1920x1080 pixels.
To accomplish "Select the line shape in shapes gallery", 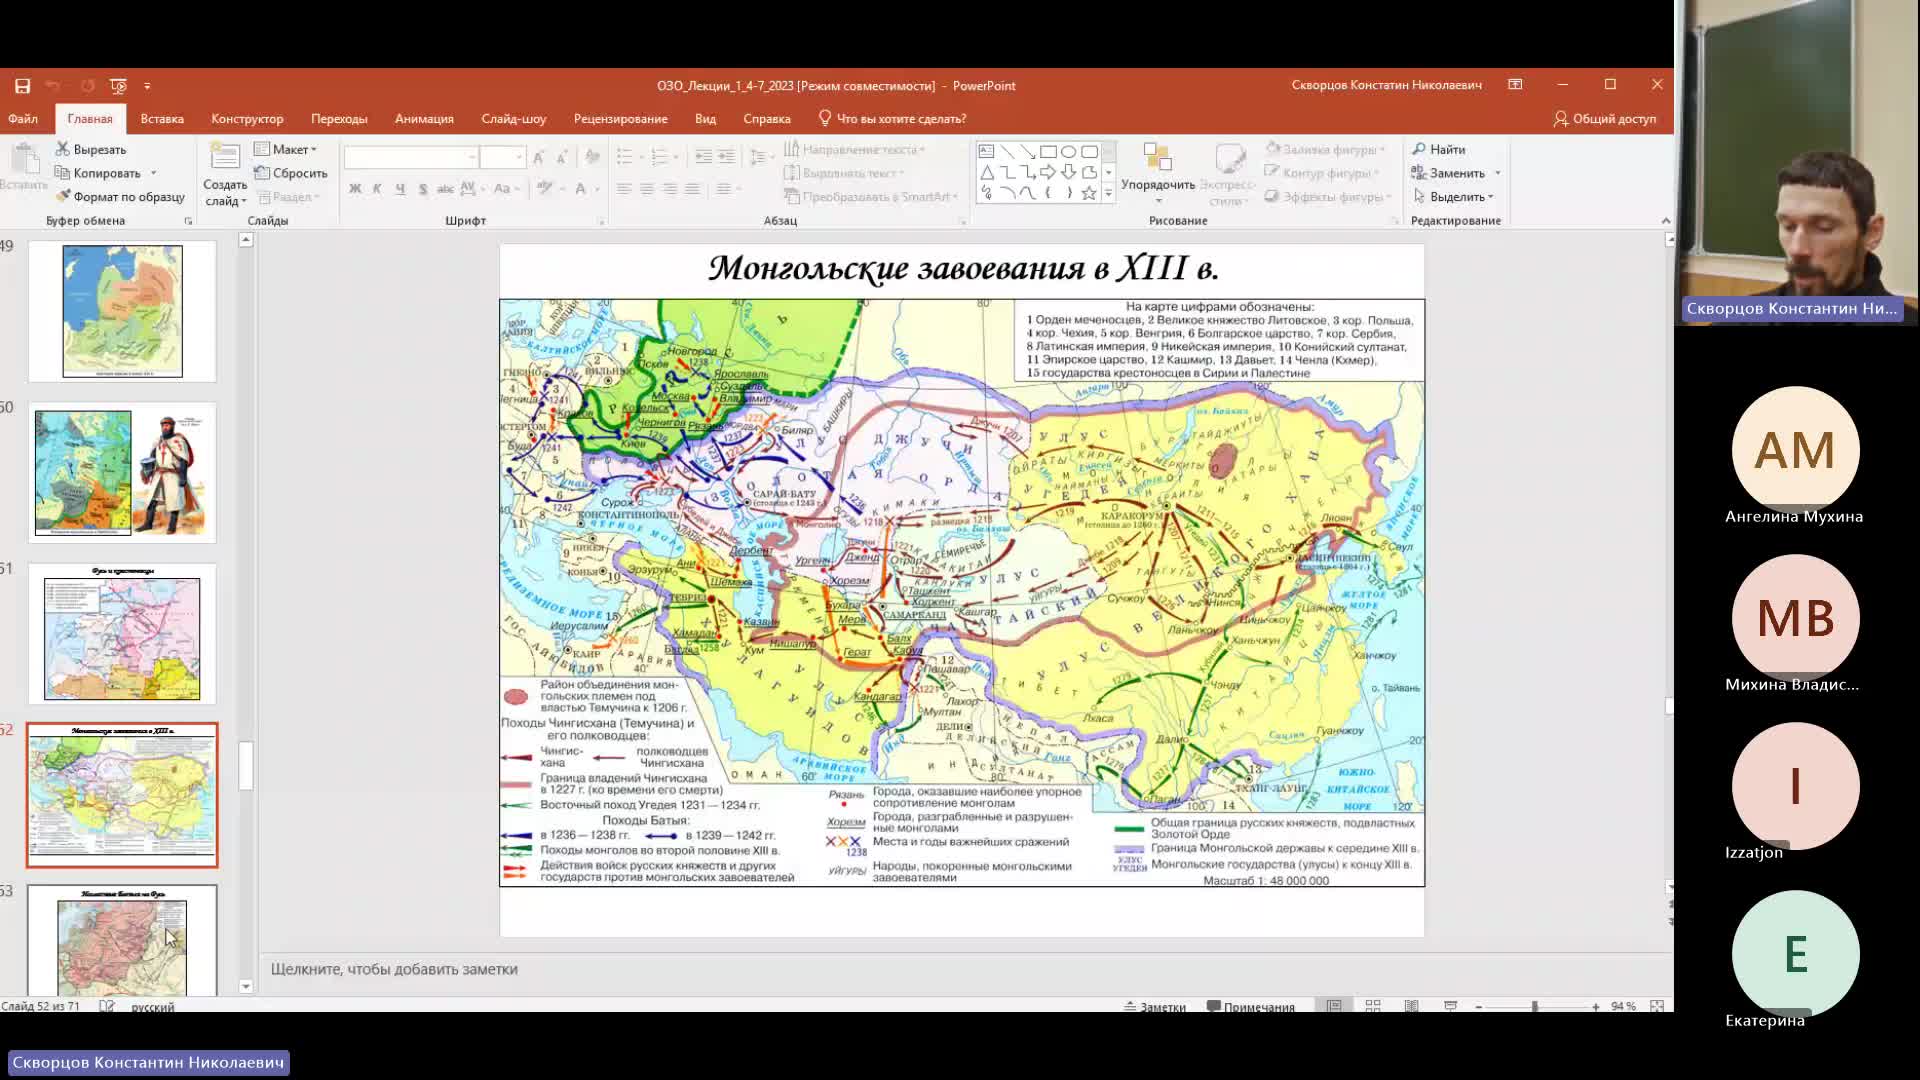I will point(1007,152).
